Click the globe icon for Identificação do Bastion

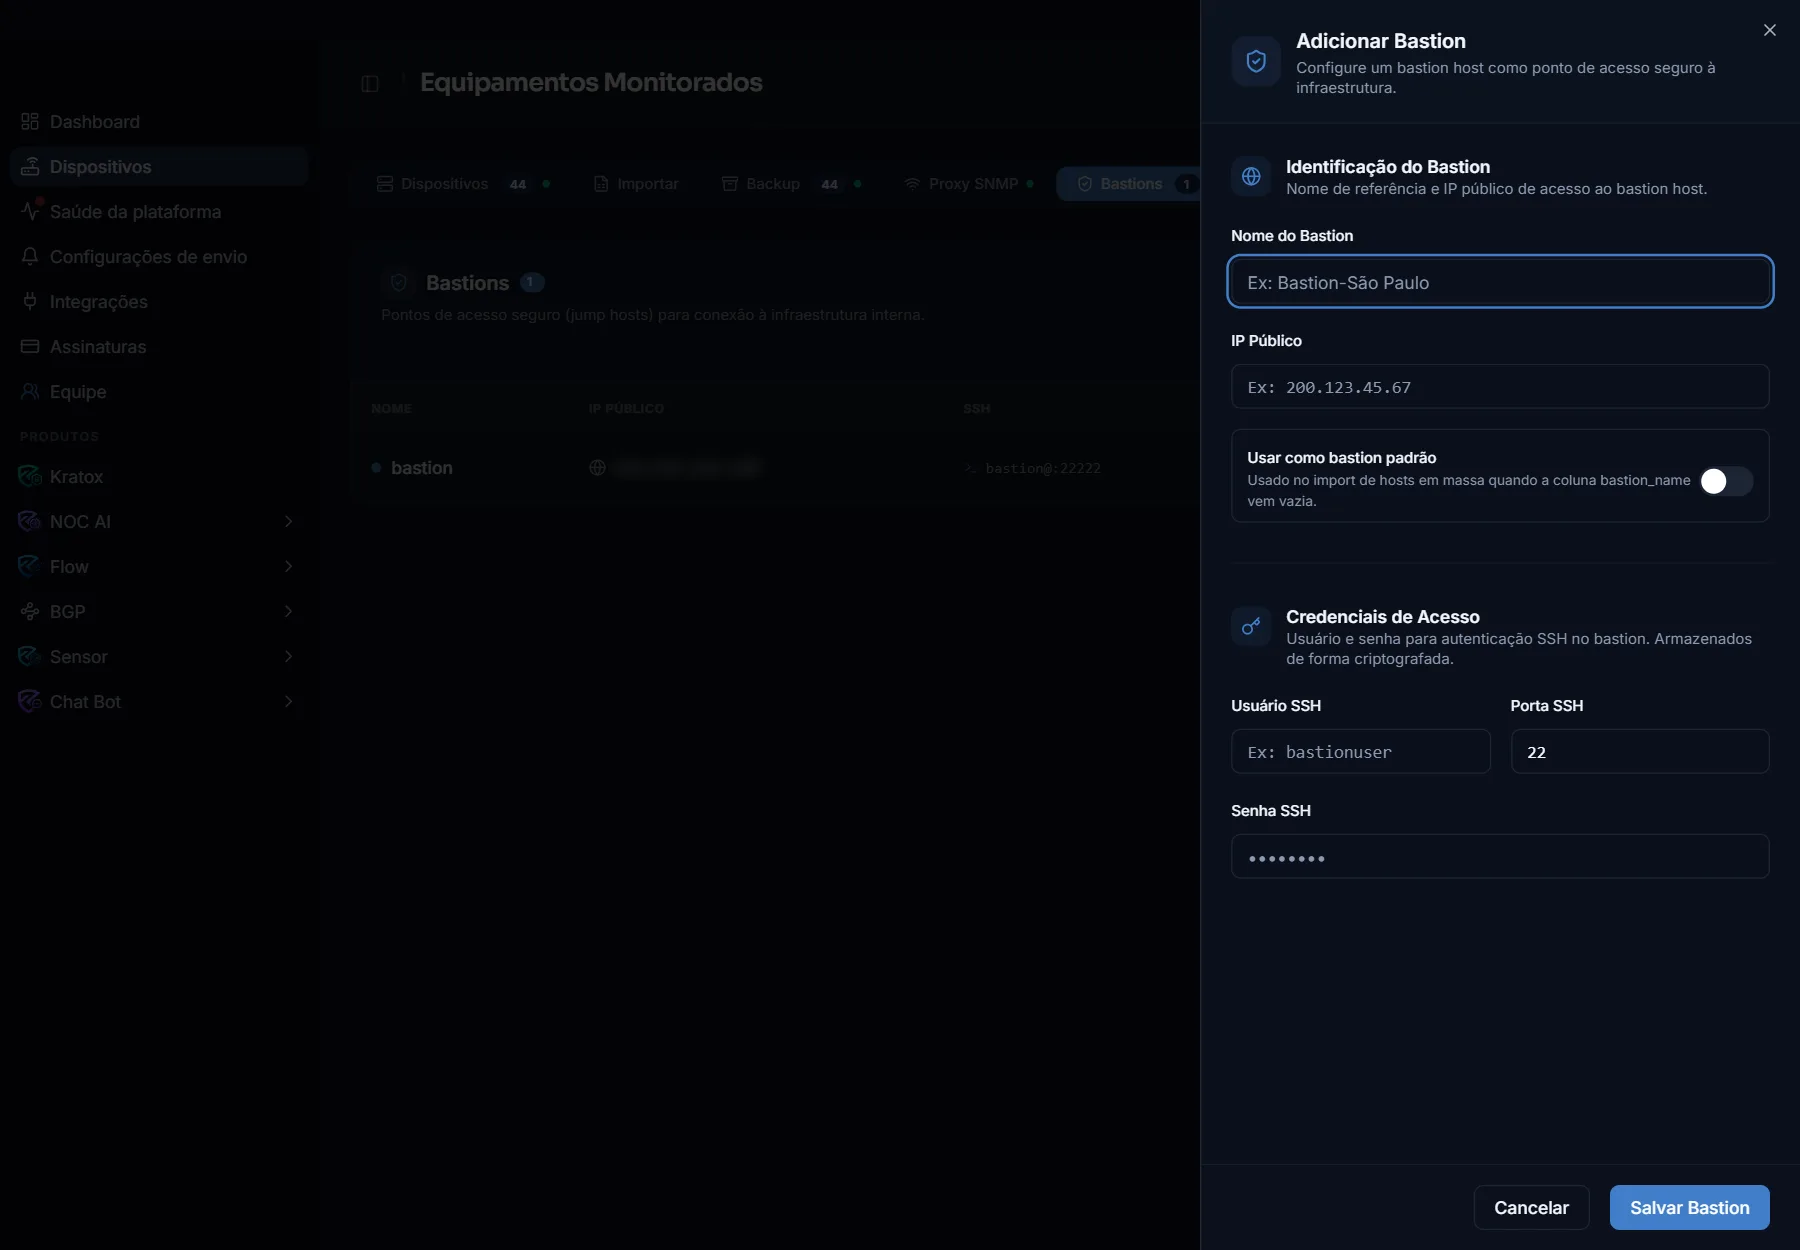pos(1251,177)
